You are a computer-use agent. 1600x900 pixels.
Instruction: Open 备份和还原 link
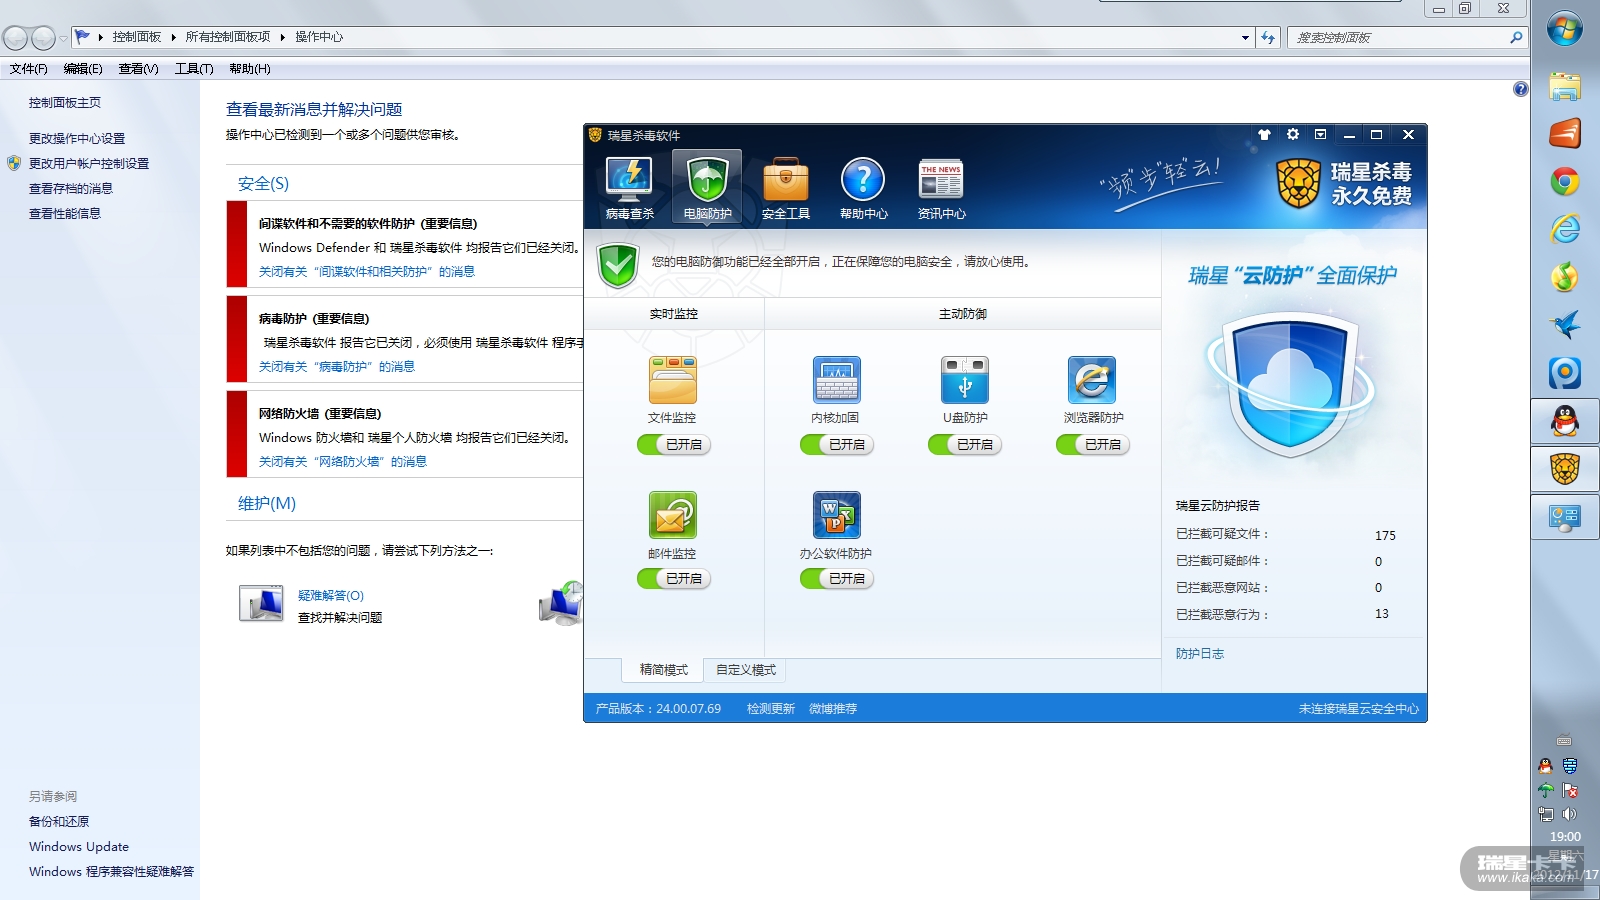click(x=59, y=821)
